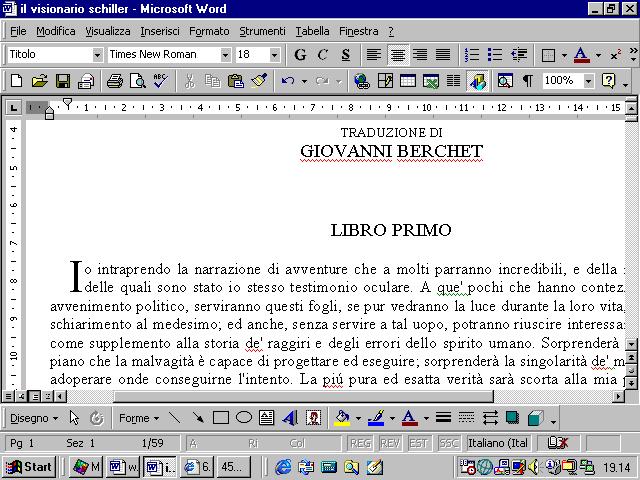This screenshot has height=480, width=640.
Task: Align text left
Action: pyautogui.click(x=373, y=55)
